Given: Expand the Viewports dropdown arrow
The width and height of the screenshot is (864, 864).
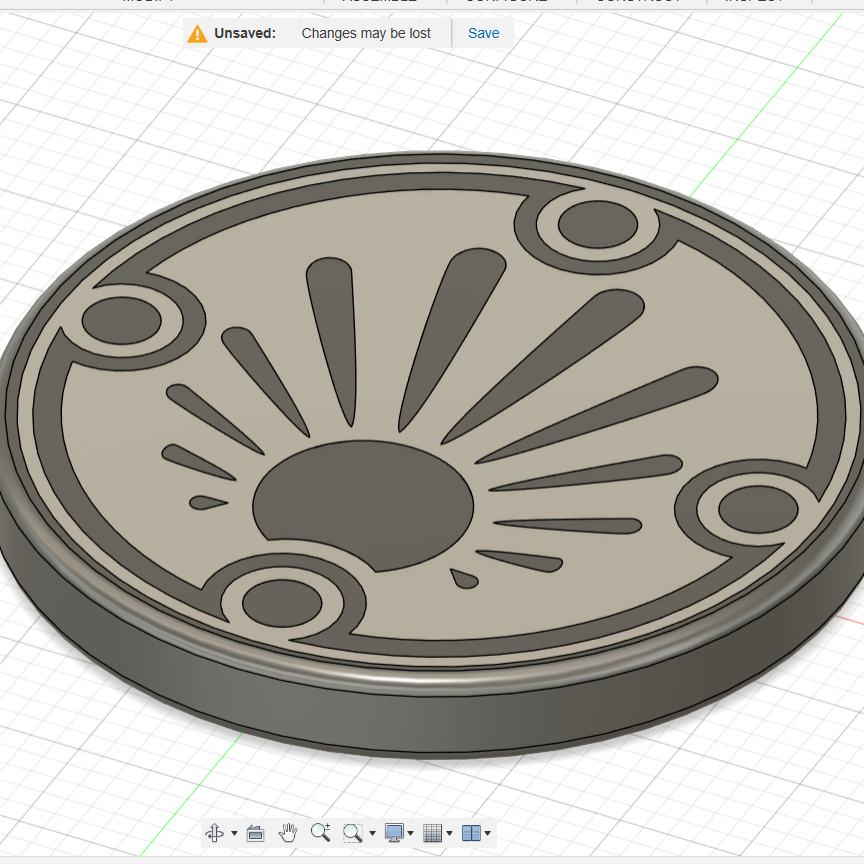Looking at the screenshot, I should (488, 833).
